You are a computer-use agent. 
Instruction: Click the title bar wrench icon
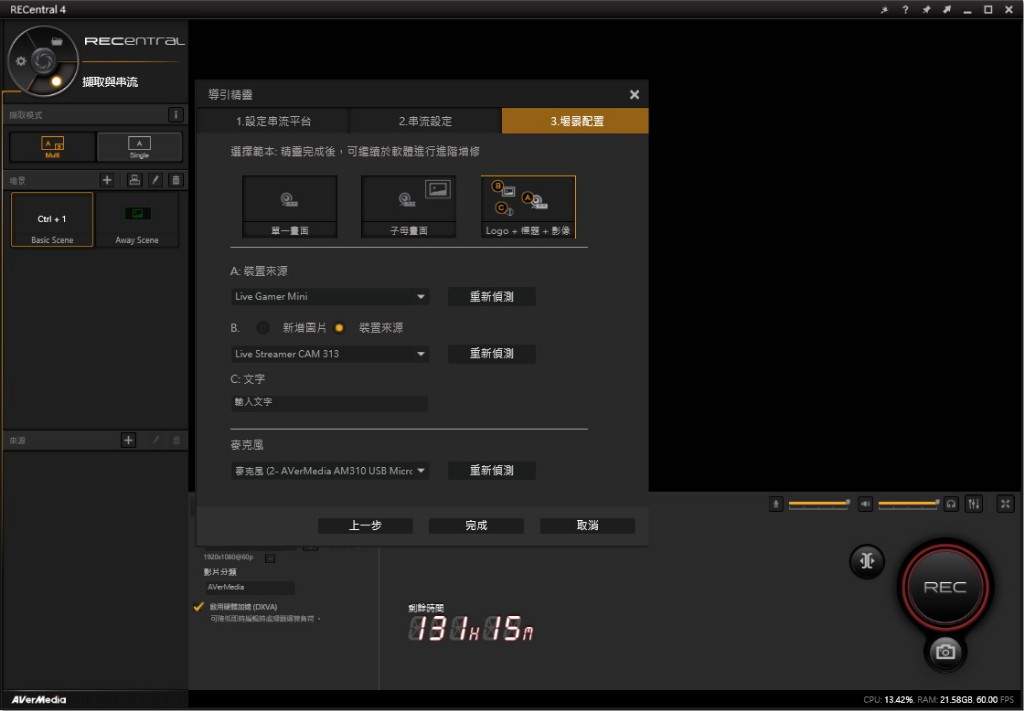[884, 10]
